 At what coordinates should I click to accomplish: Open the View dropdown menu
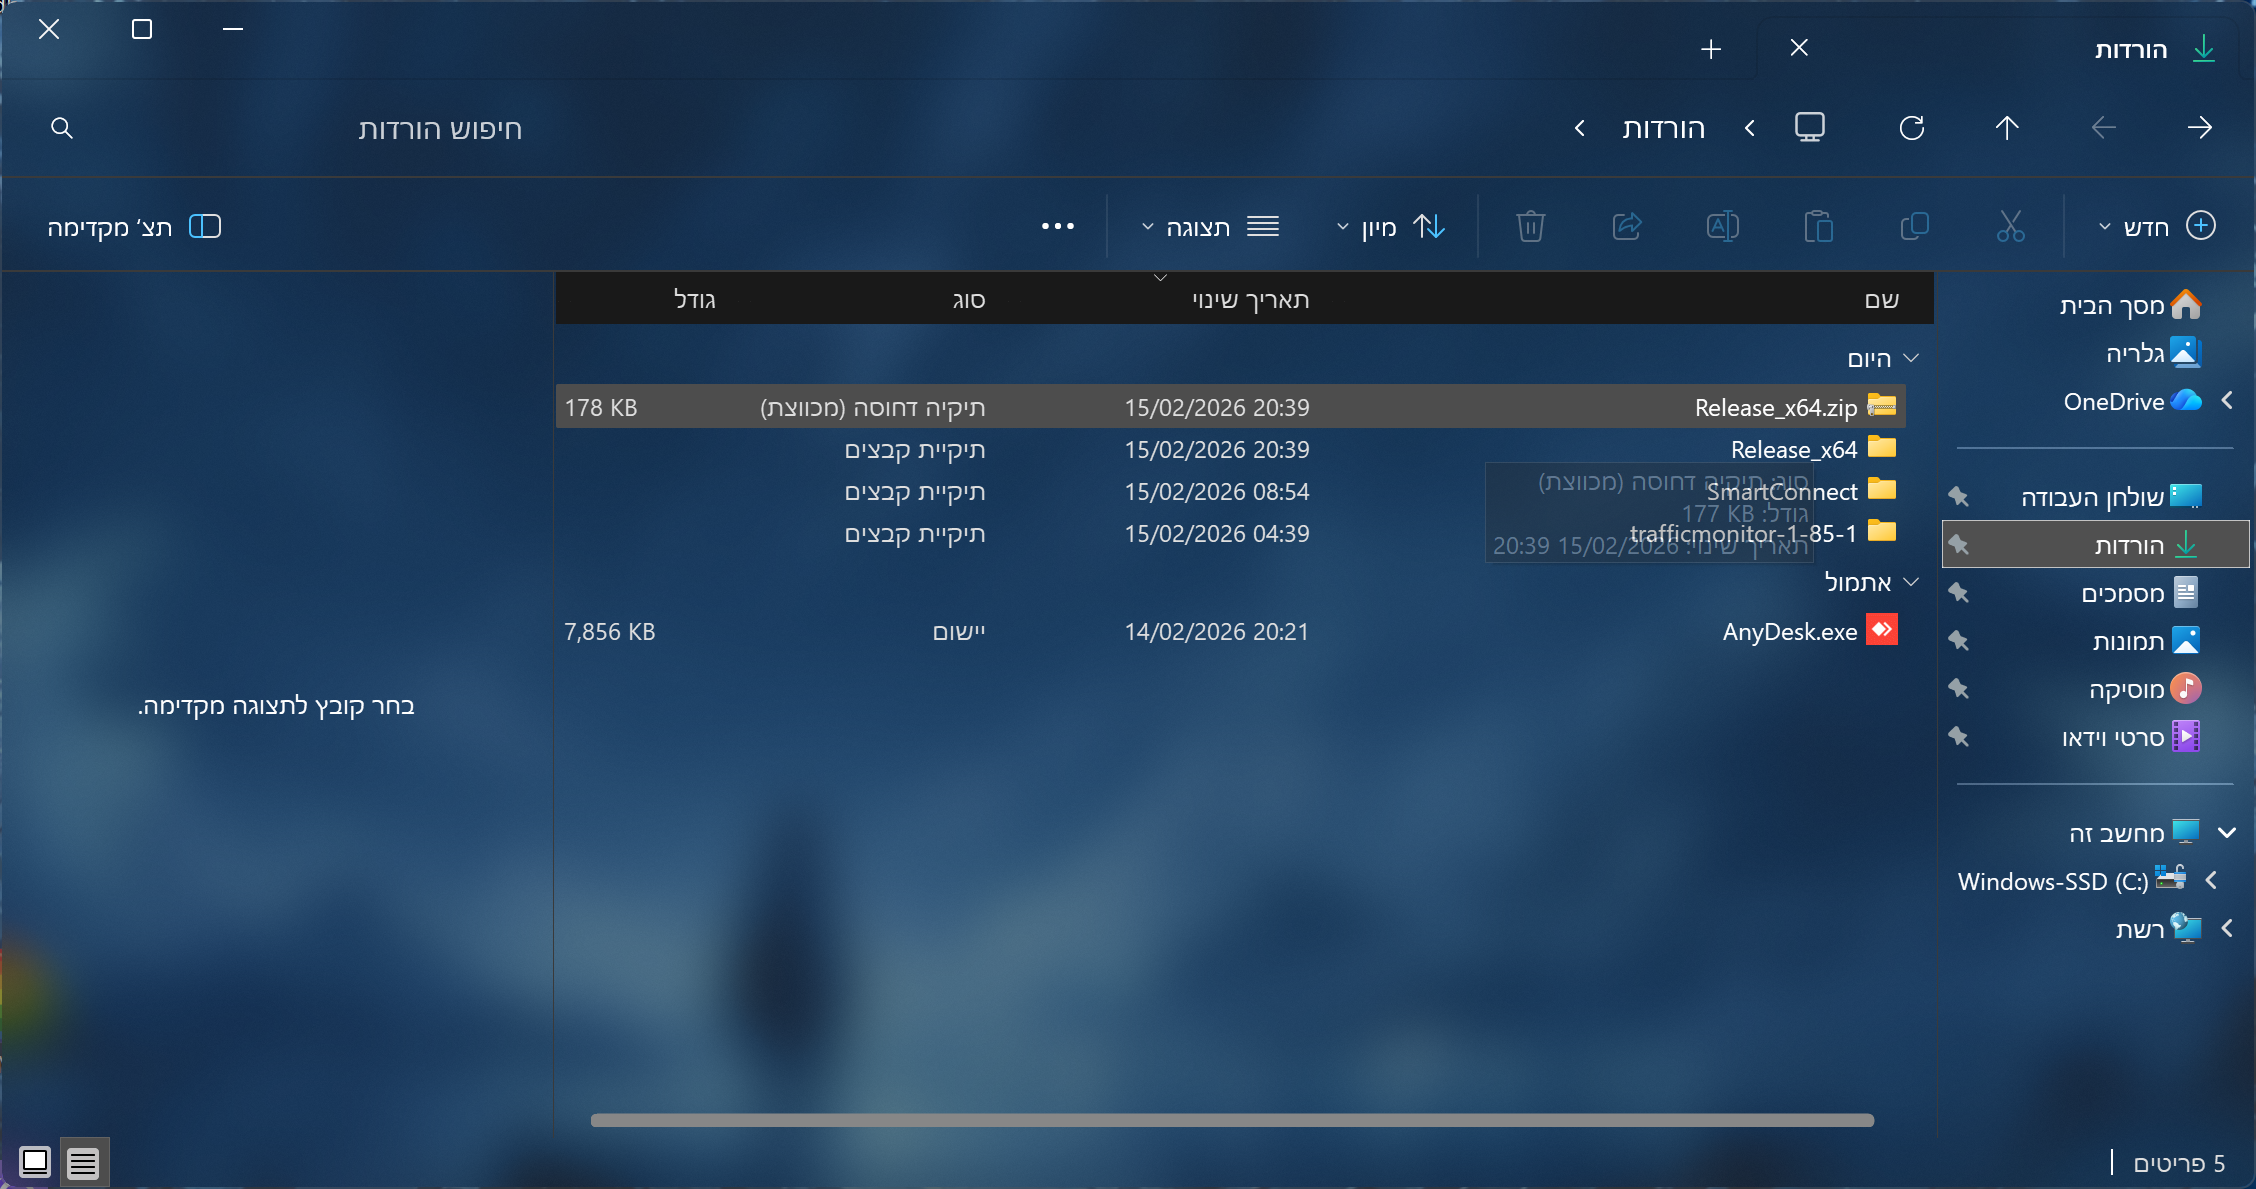1210,227
